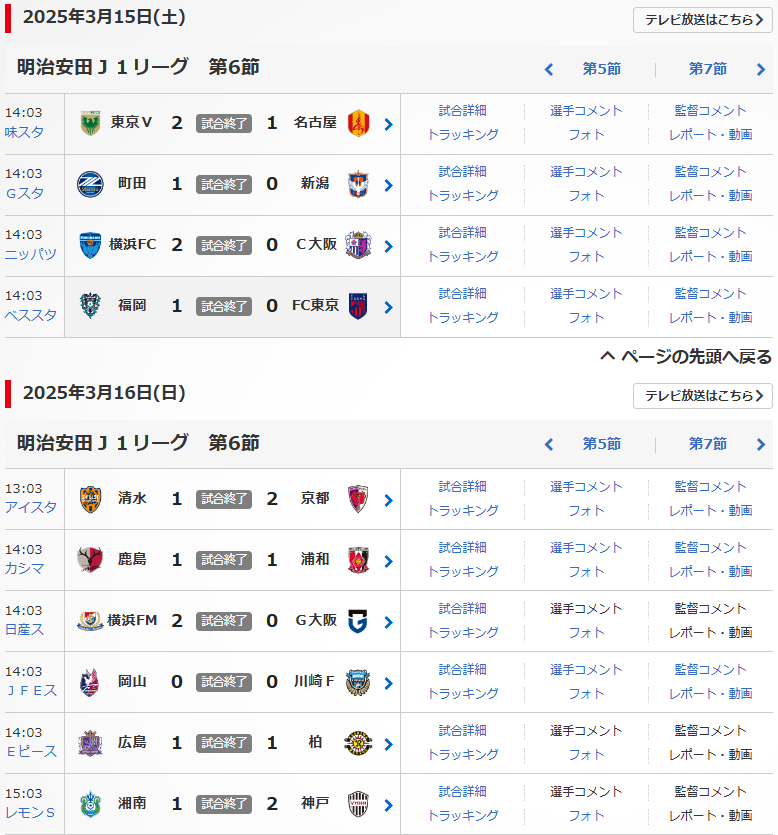Click the Urawa Reds club crest
778x835 pixels.
click(x=358, y=560)
